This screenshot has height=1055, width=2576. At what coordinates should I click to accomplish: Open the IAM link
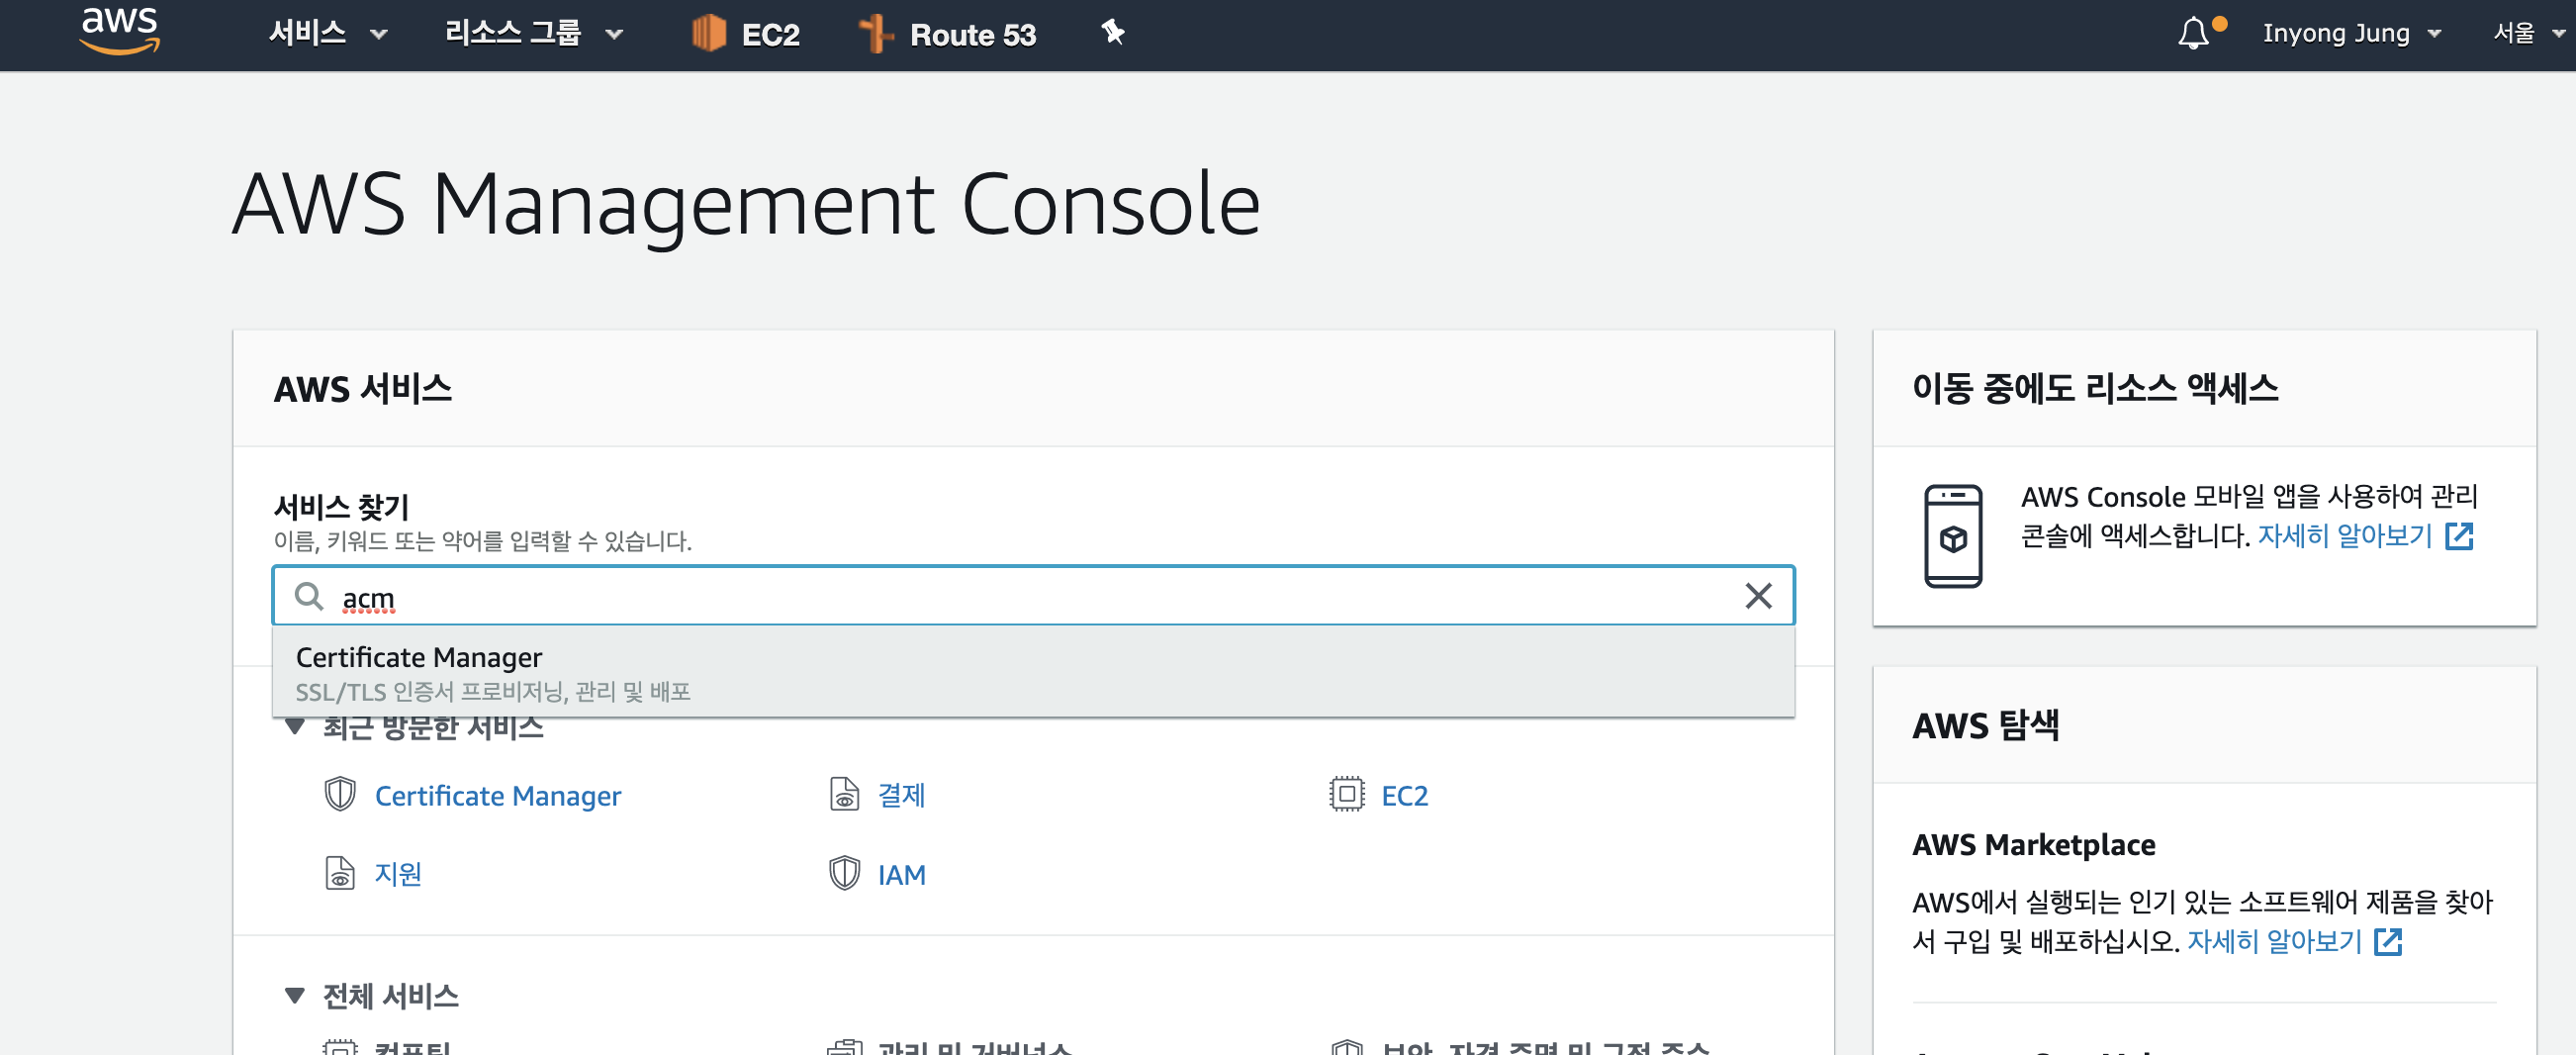(902, 876)
